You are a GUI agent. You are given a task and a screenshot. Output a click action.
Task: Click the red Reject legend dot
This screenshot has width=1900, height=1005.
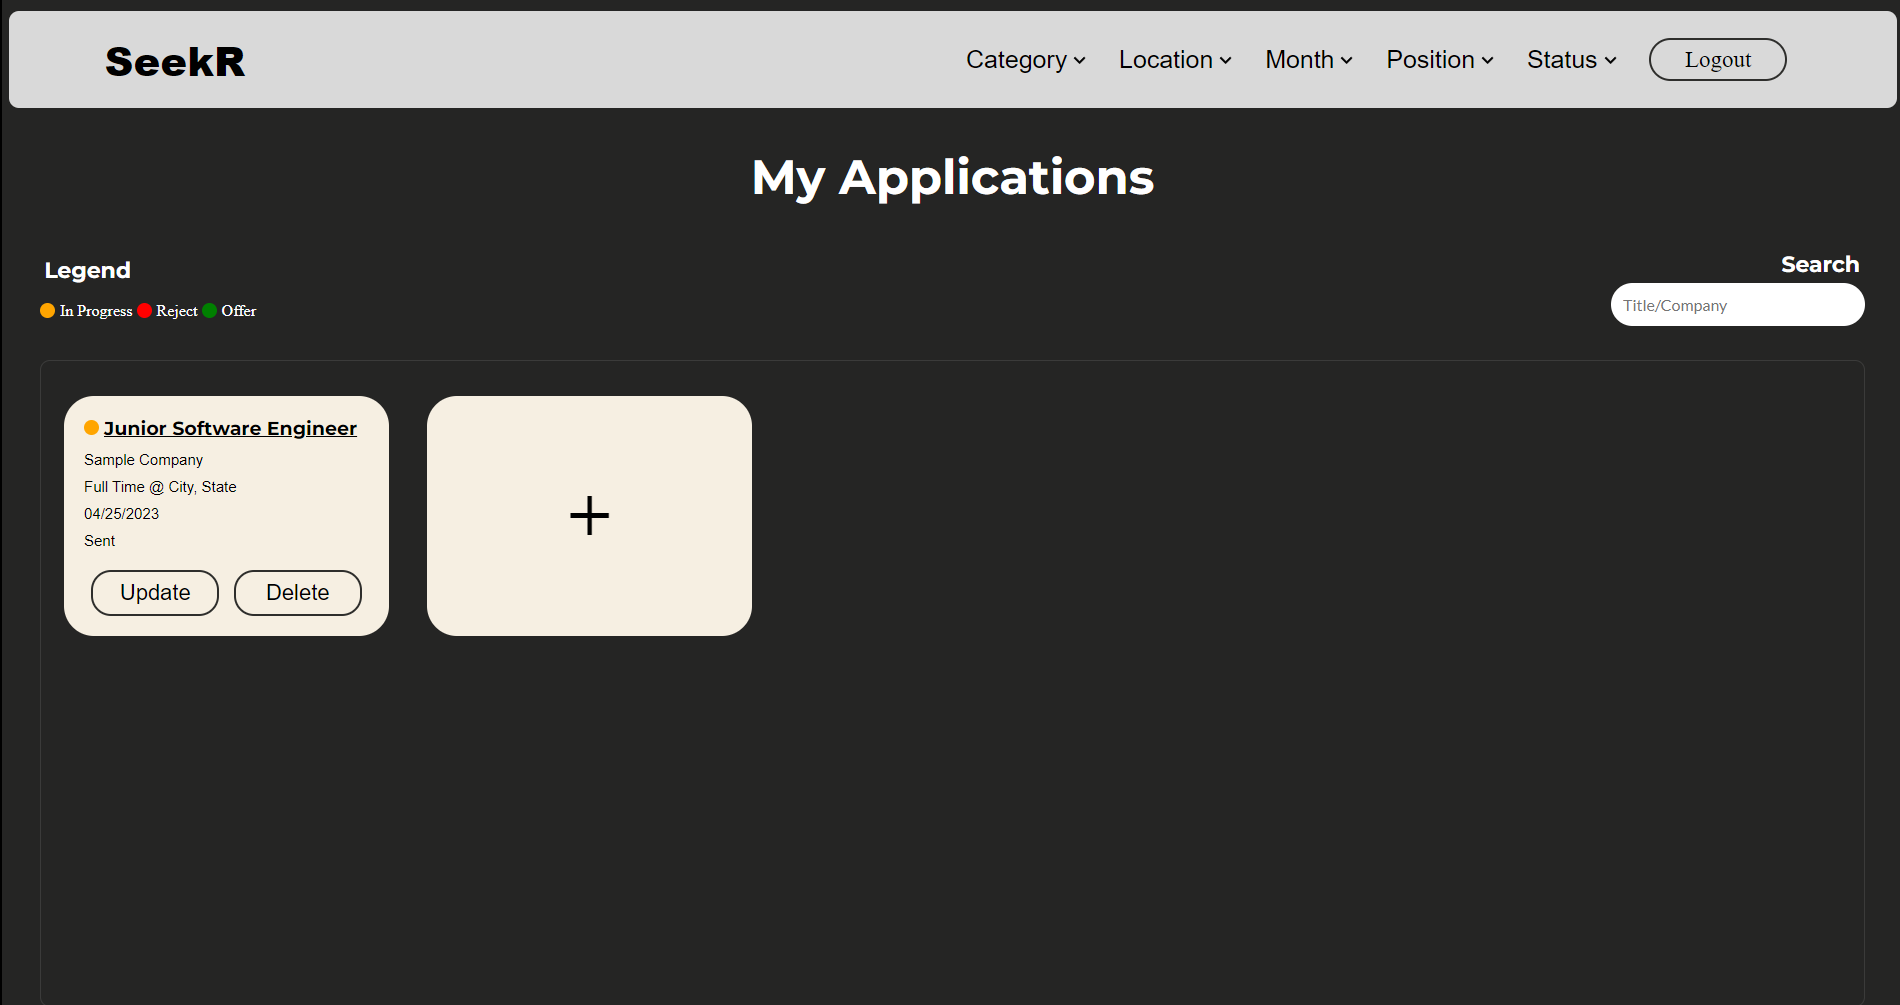144,310
